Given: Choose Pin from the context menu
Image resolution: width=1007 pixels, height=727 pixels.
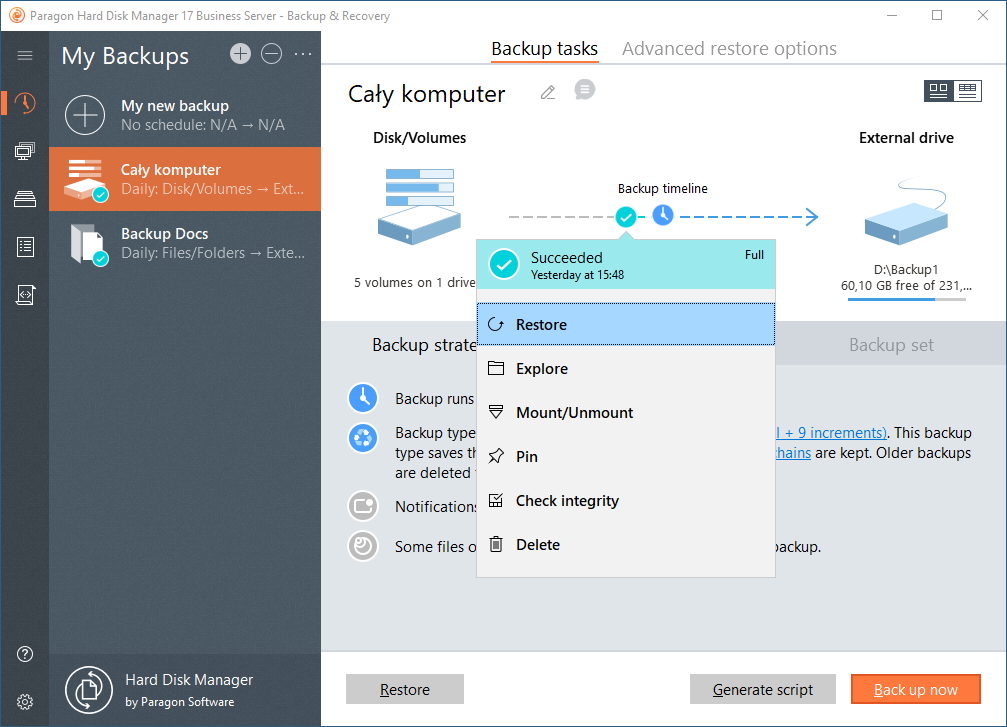Looking at the screenshot, I should (x=626, y=457).
